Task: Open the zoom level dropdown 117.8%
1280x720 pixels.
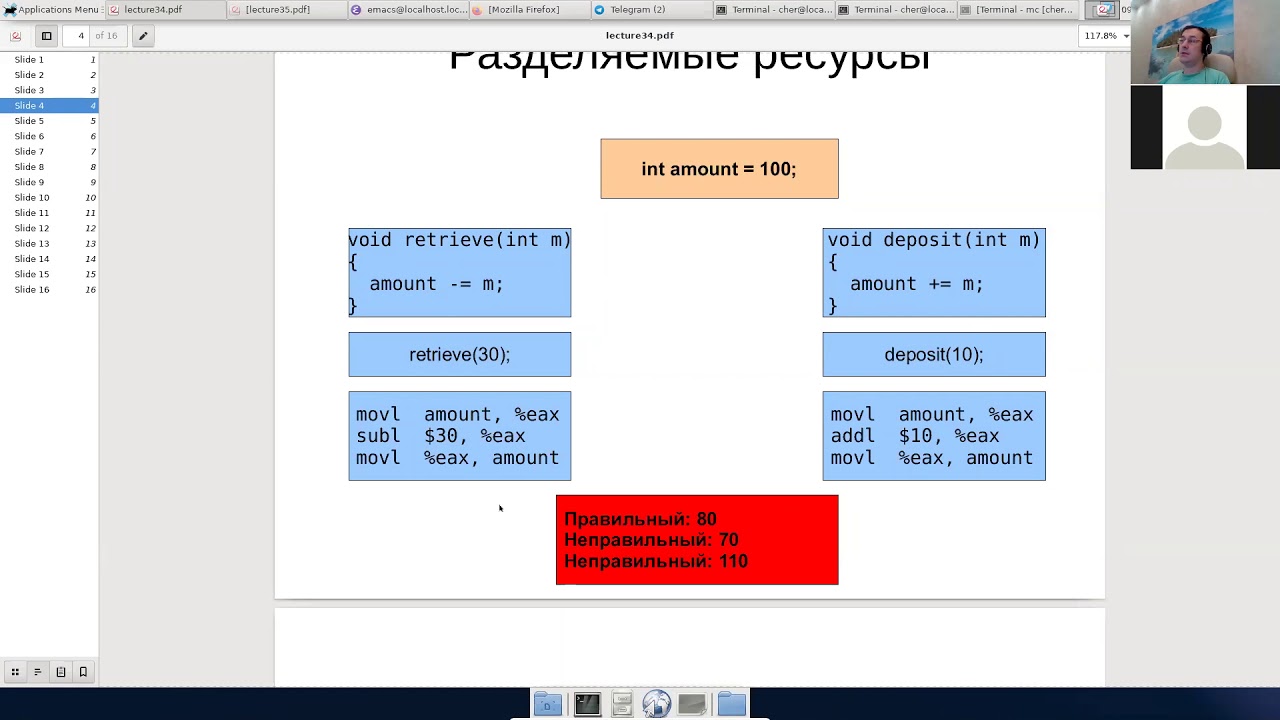Action: coord(1106,36)
